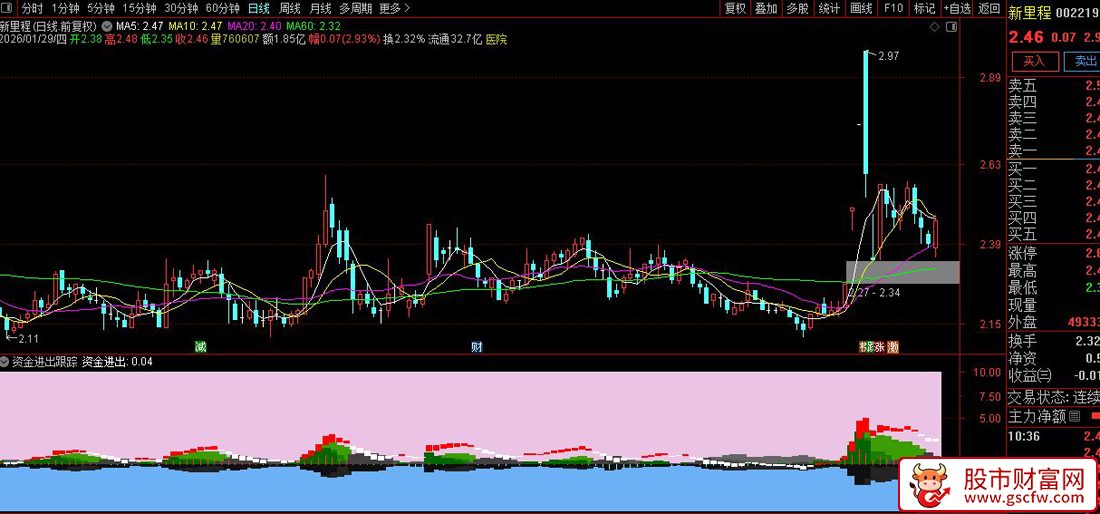The height and width of the screenshot is (514, 1100).
Task: Click the 资金进出: 0.04 value label
Action: click(117, 362)
